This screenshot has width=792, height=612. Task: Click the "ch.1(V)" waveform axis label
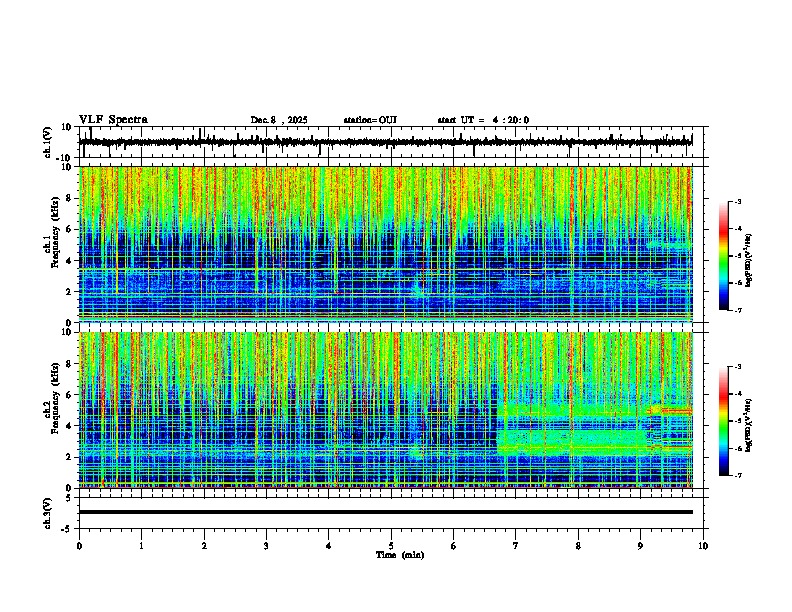click(x=48, y=142)
